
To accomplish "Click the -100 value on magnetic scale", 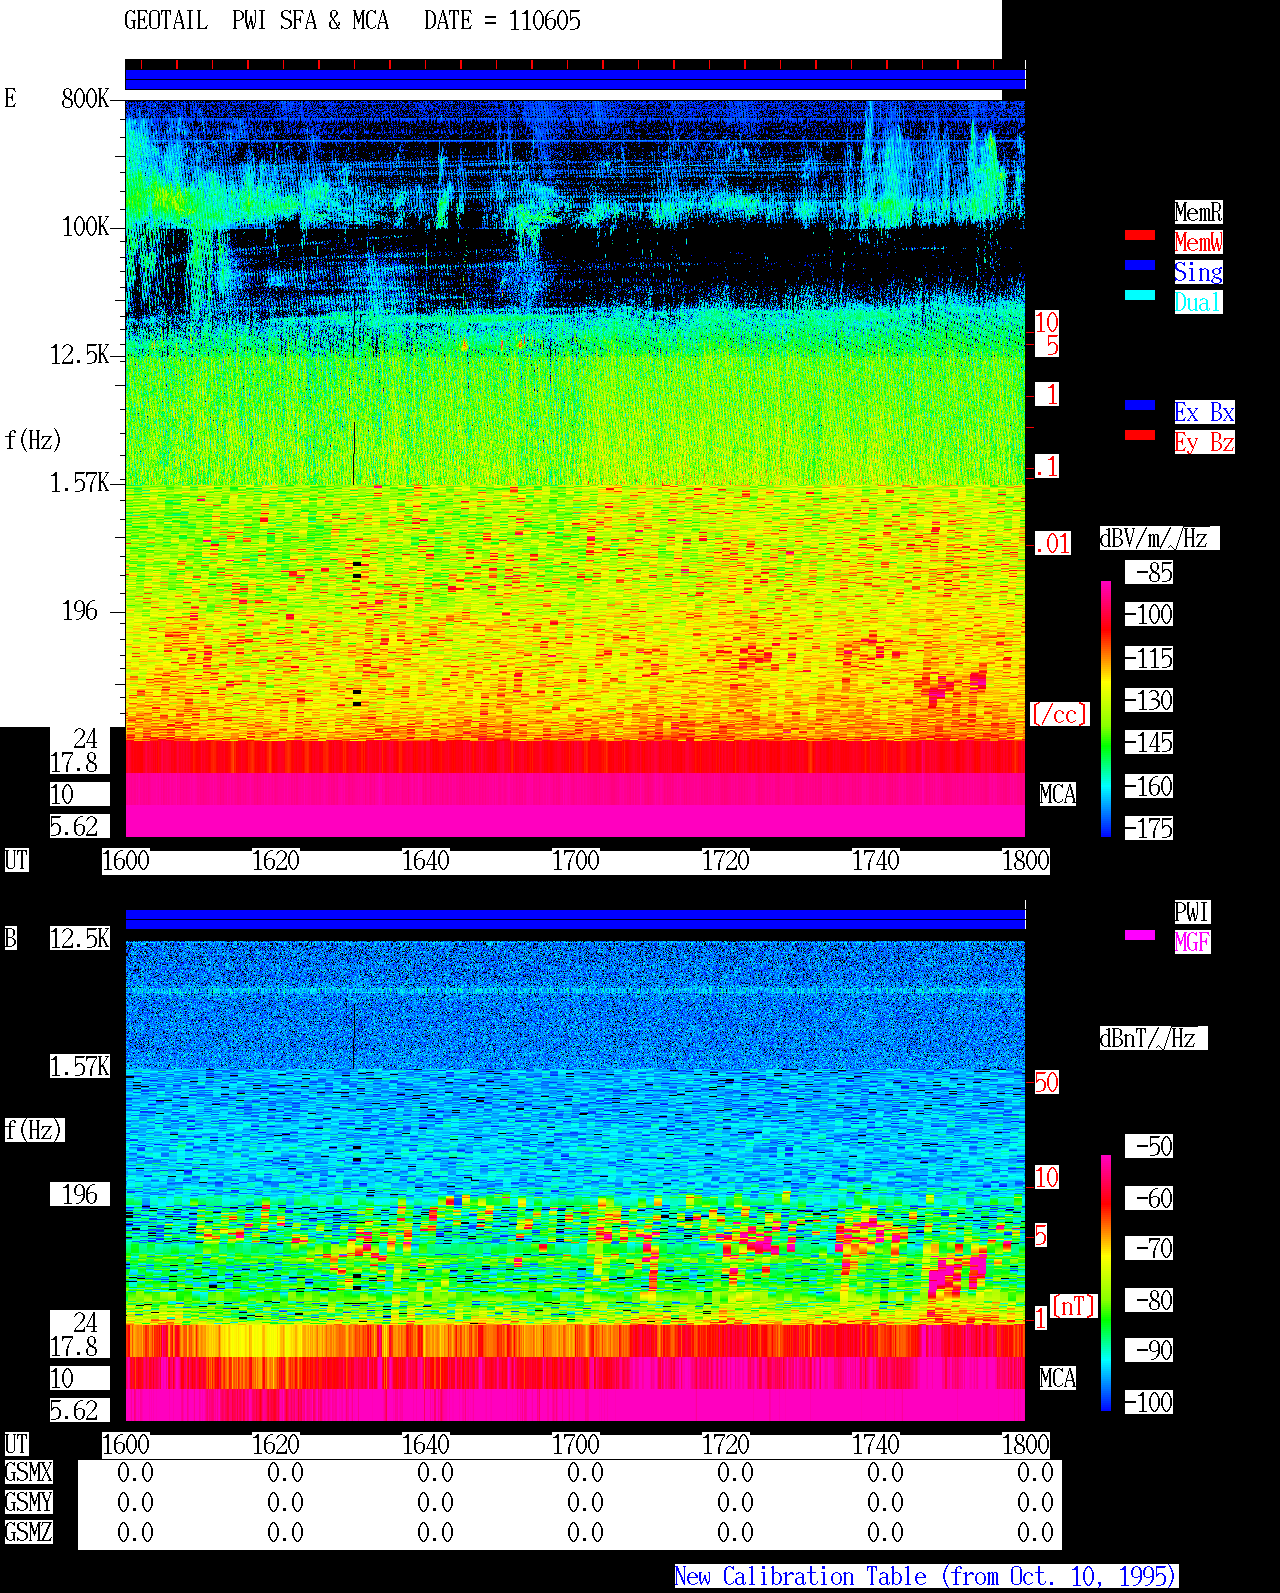I will click(1150, 1402).
